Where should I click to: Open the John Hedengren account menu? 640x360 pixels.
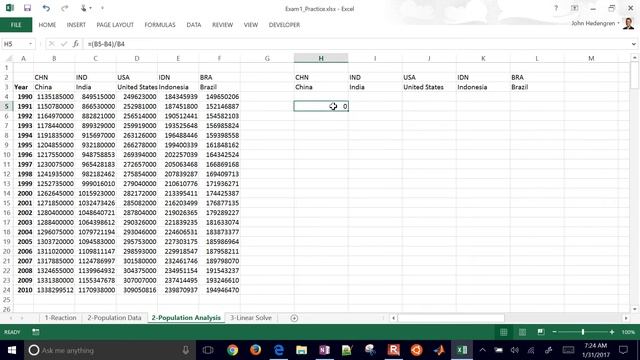(595, 23)
